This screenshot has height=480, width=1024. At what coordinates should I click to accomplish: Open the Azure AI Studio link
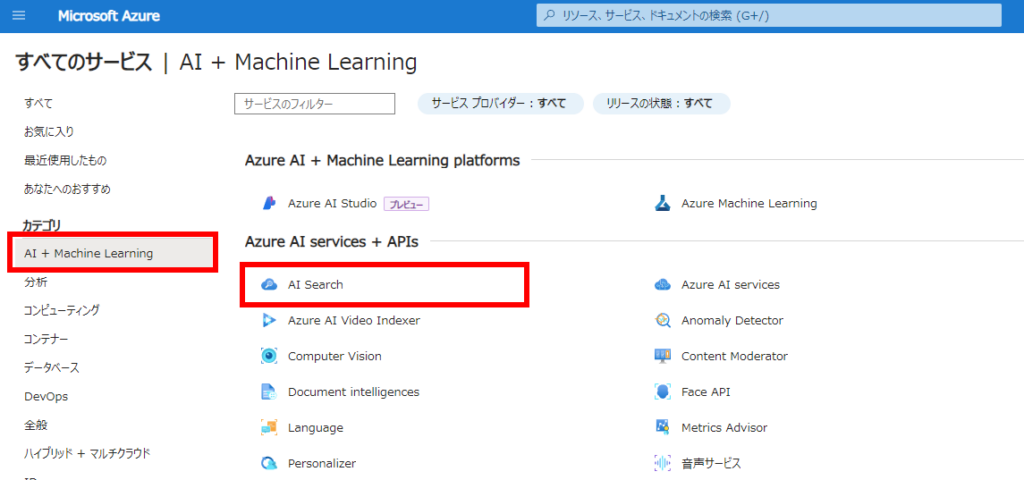pos(332,204)
